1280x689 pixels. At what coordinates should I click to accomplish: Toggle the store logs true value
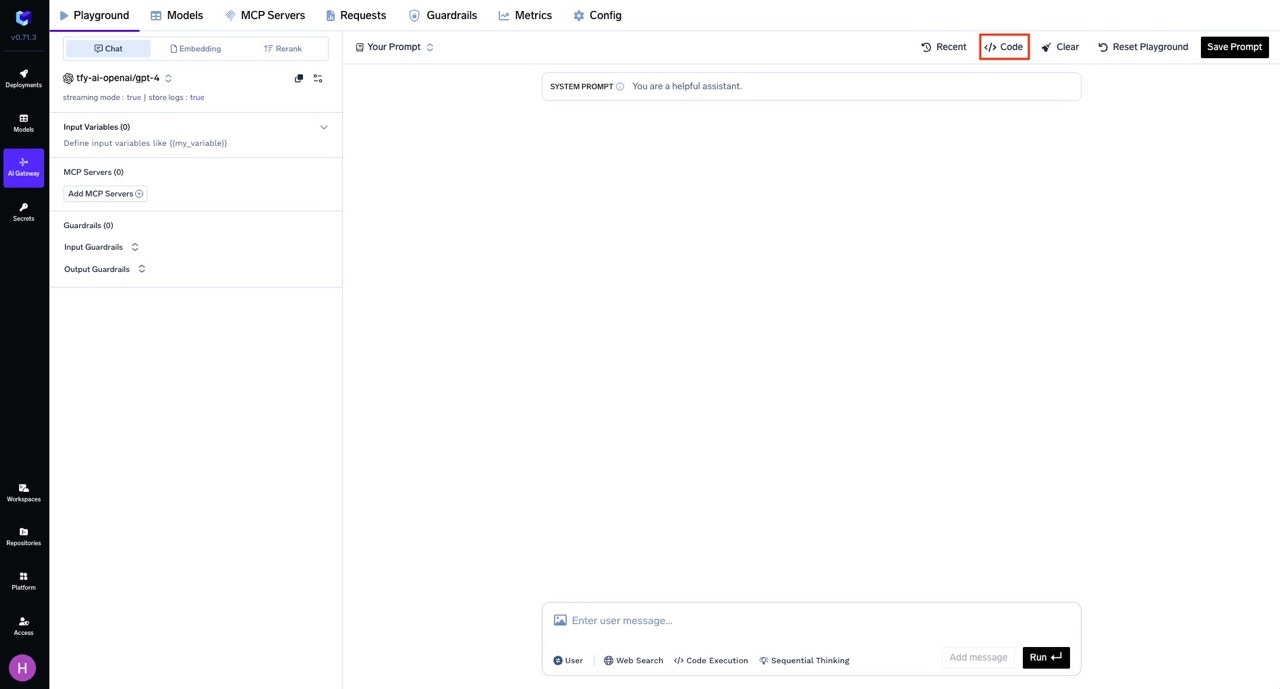[197, 98]
